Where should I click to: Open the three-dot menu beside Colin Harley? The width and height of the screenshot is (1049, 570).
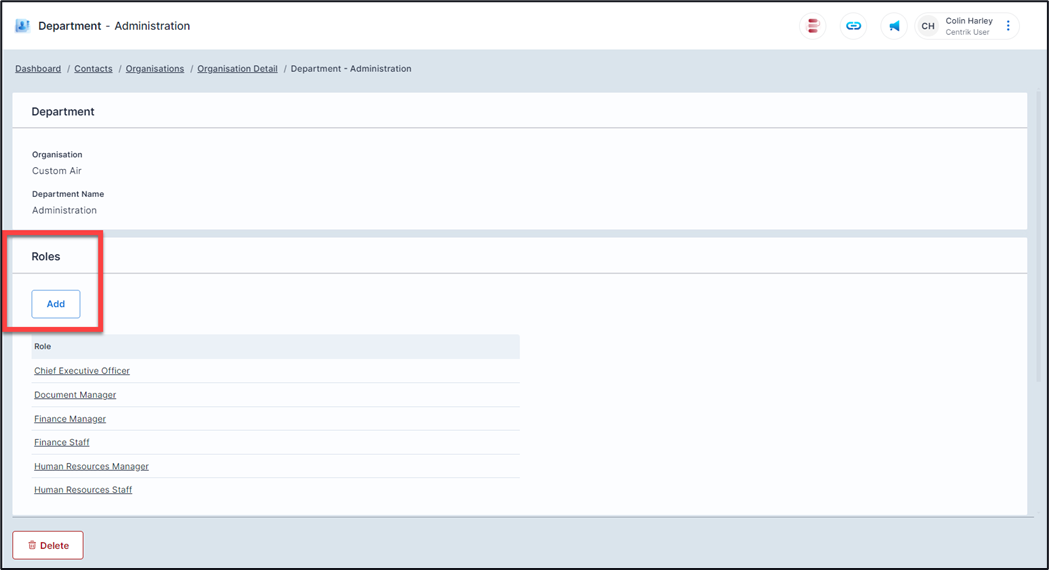[x=1008, y=26]
